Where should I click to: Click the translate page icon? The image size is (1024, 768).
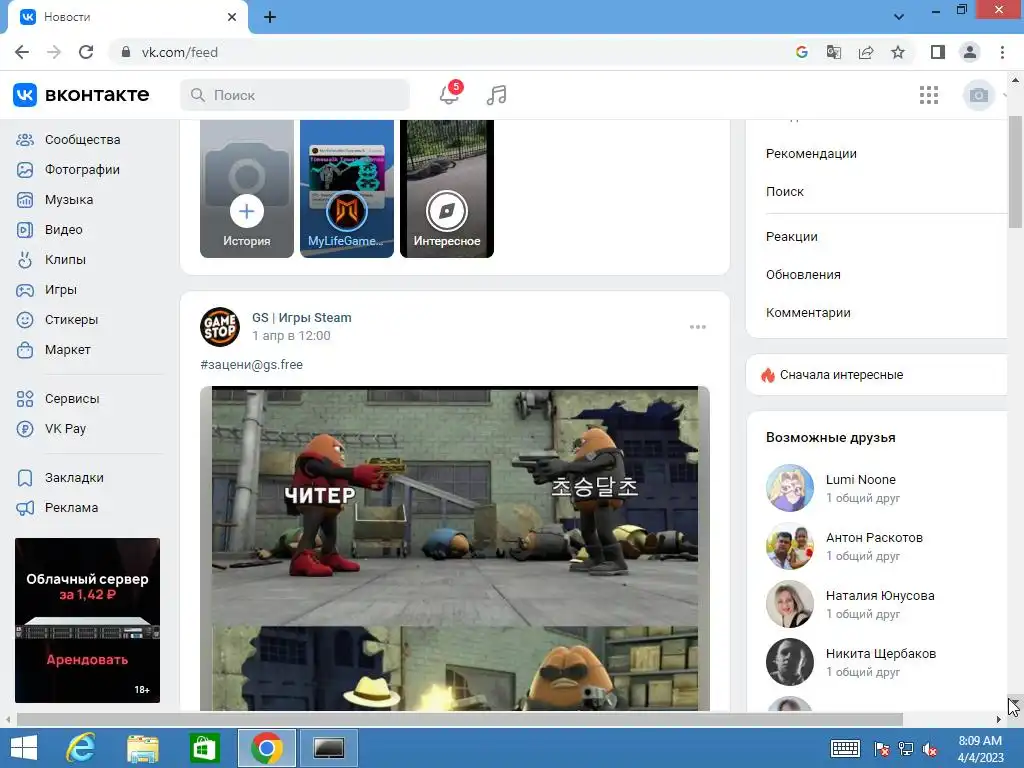point(833,52)
